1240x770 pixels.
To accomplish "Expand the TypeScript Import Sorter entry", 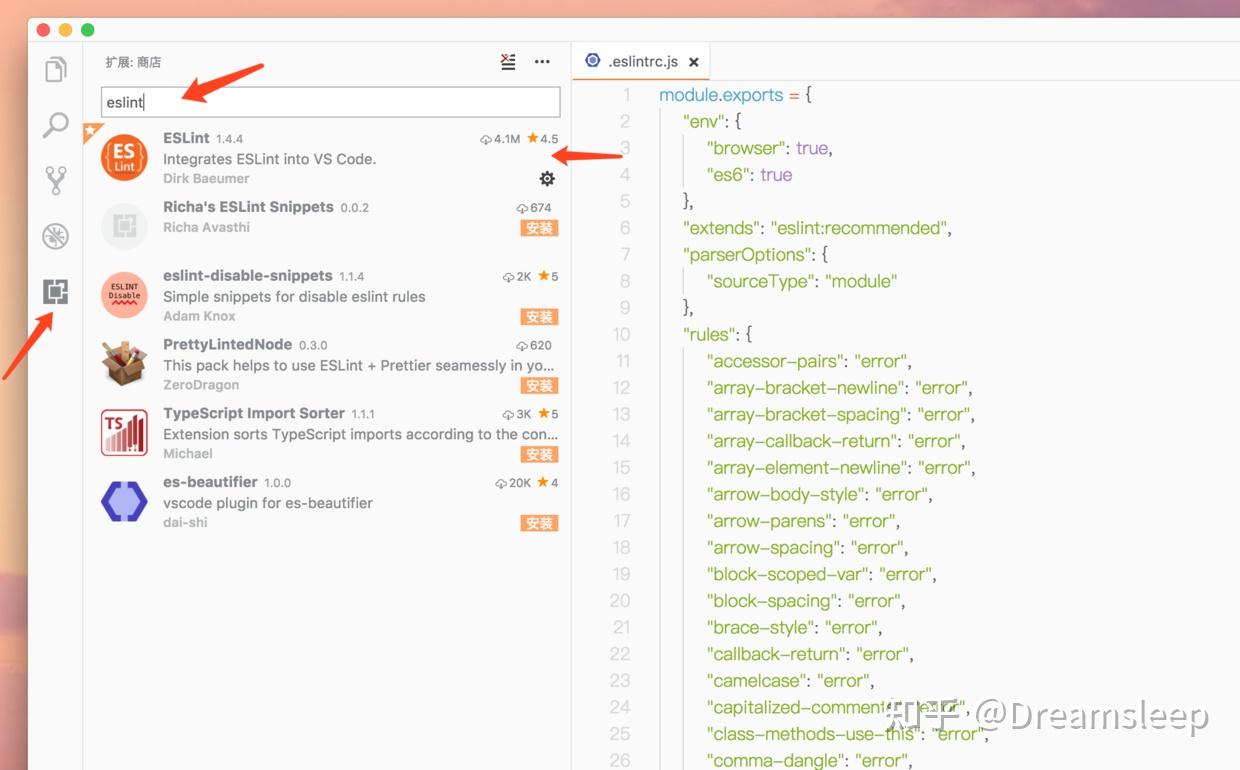I will click(300, 432).
